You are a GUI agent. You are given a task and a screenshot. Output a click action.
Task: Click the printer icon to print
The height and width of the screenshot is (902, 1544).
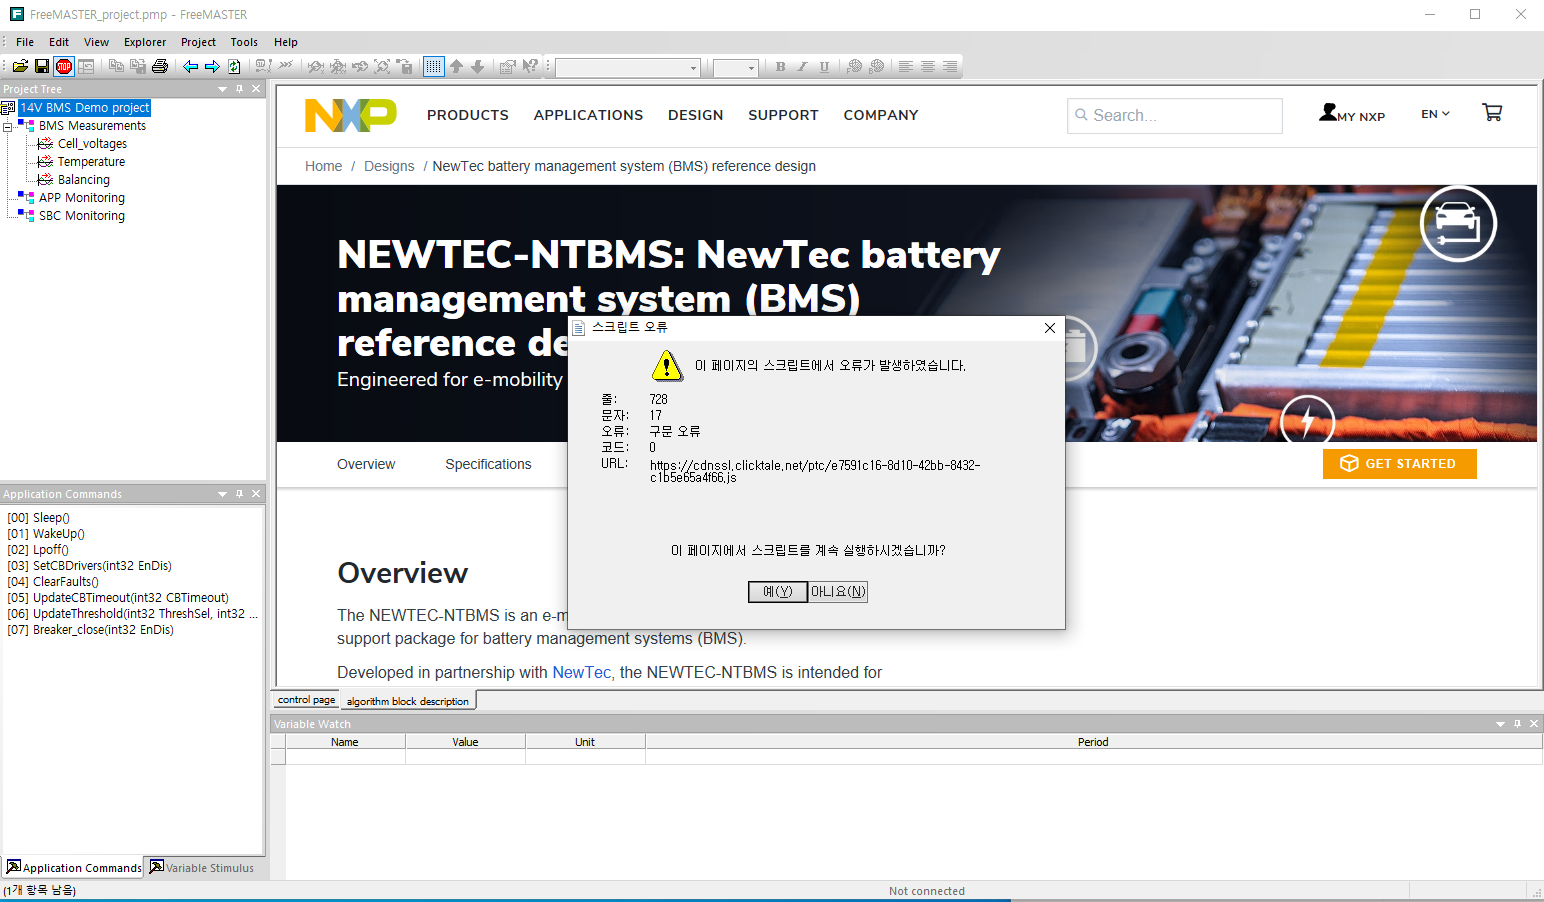coord(160,66)
